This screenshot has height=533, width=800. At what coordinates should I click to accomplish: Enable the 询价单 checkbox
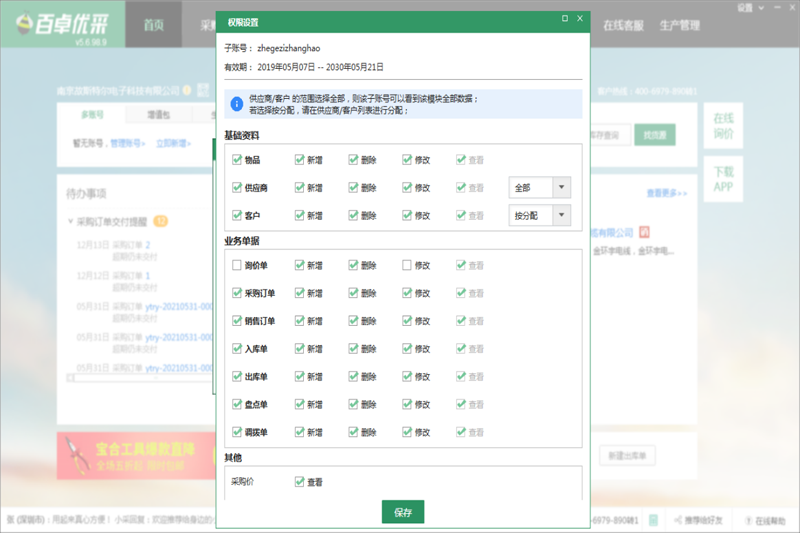237,265
